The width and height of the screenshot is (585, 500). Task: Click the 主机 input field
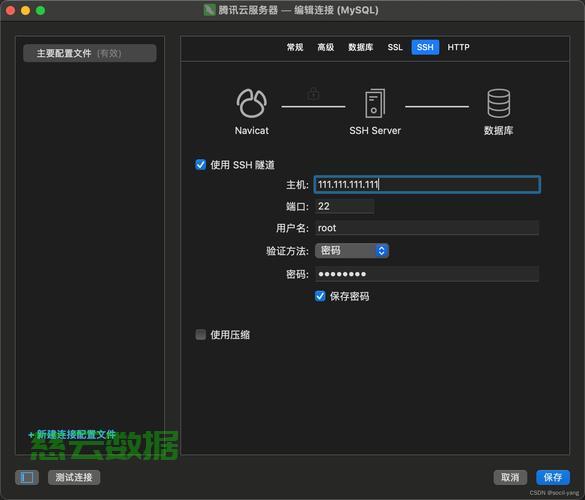tap(427, 184)
